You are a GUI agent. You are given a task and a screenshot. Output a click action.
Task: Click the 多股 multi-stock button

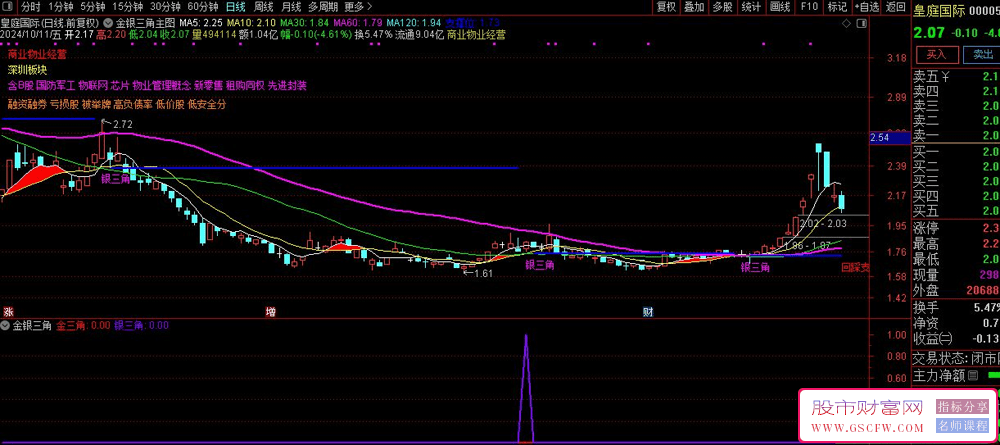723,7
